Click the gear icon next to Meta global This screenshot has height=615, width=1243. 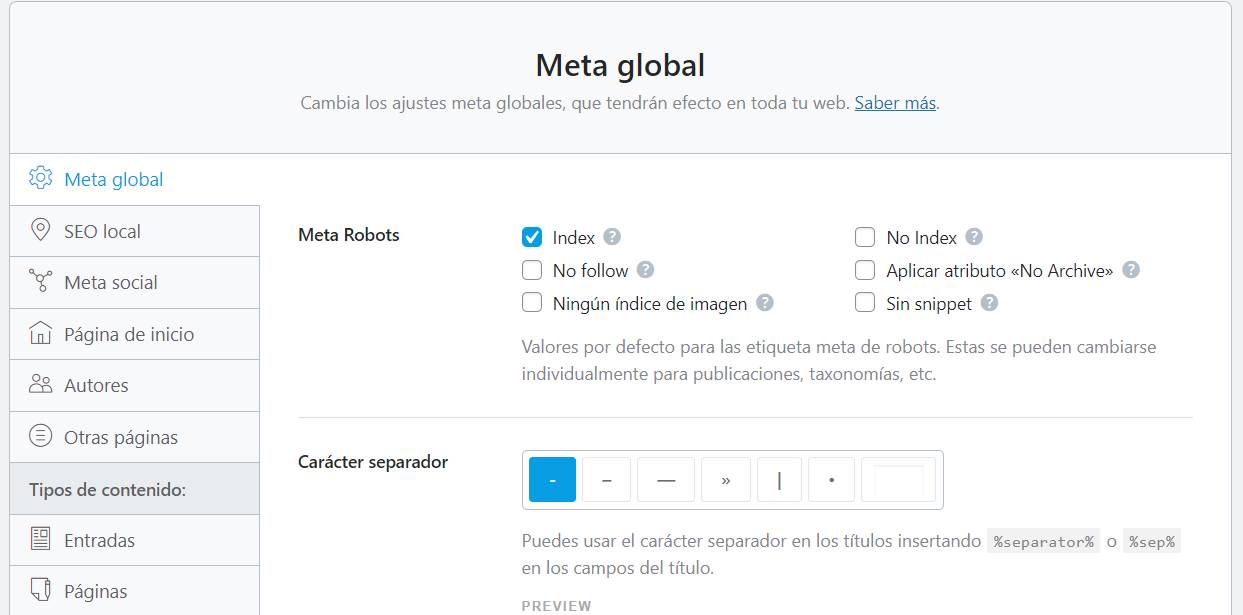coord(39,178)
